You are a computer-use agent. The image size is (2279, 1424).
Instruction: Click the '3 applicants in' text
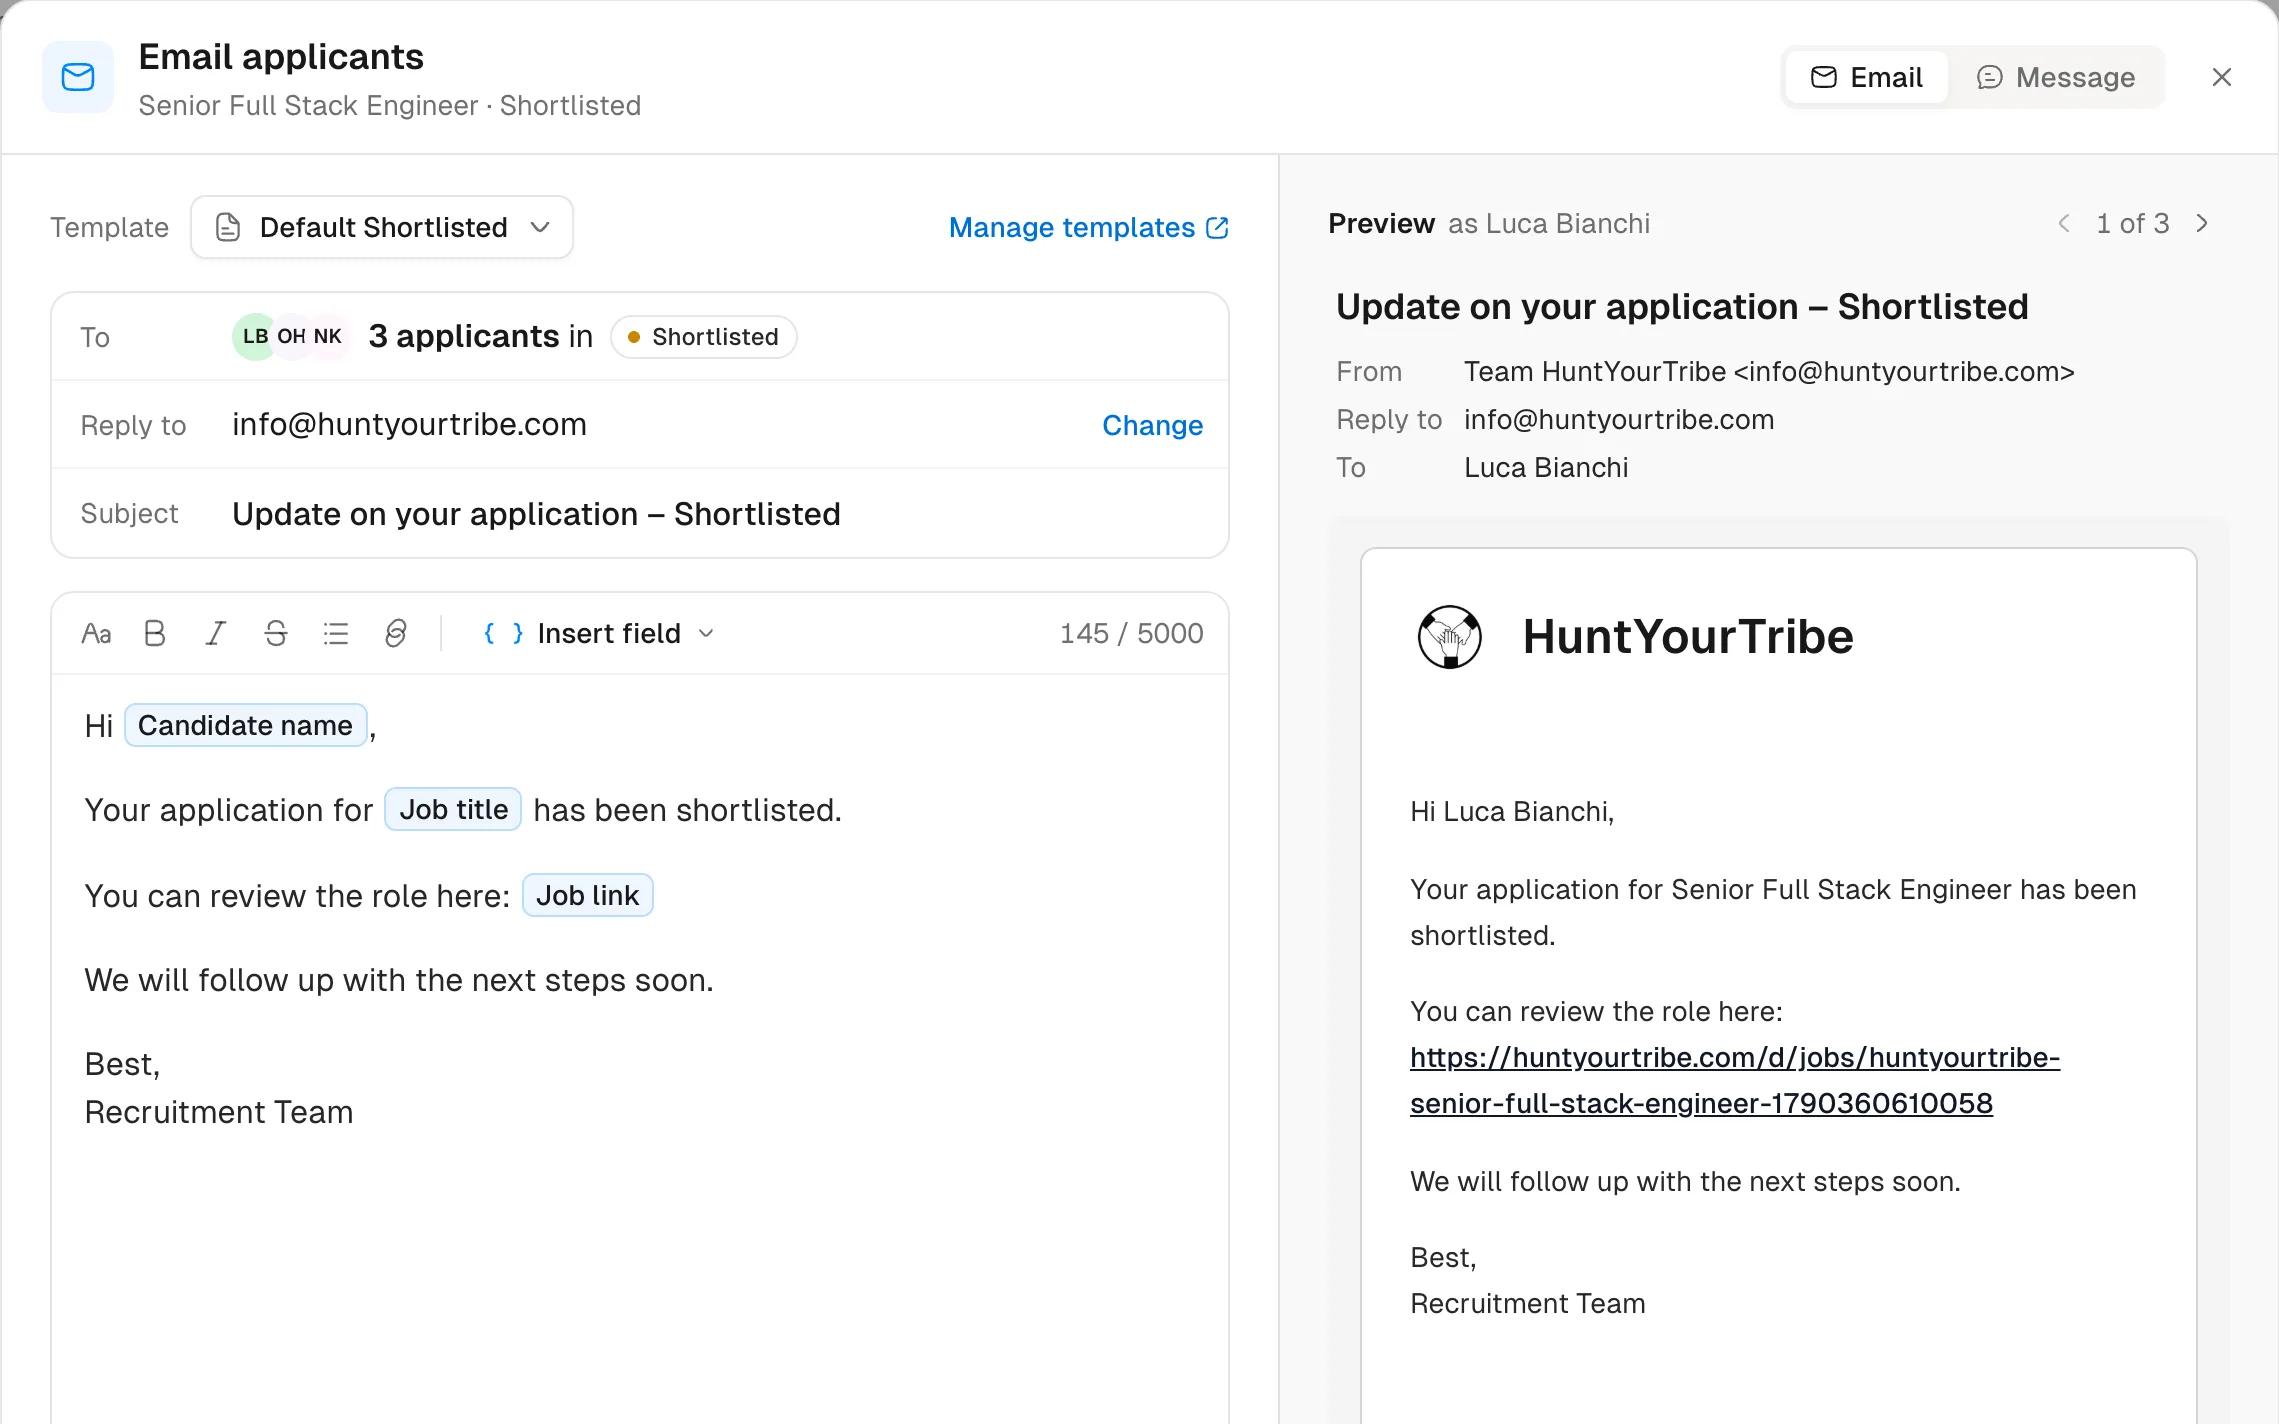tap(480, 337)
